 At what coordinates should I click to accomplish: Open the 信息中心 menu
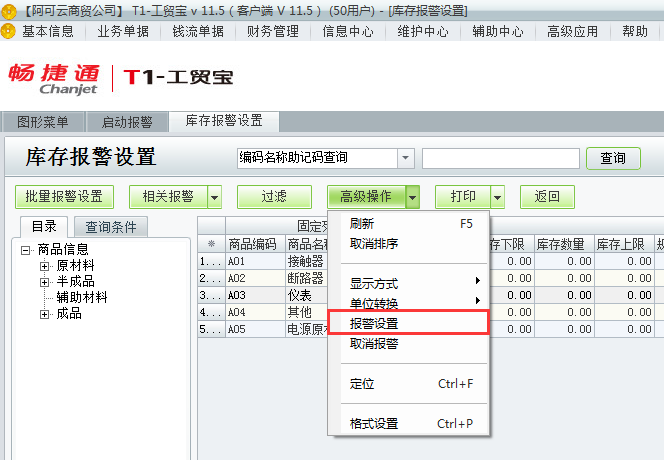click(x=348, y=31)
